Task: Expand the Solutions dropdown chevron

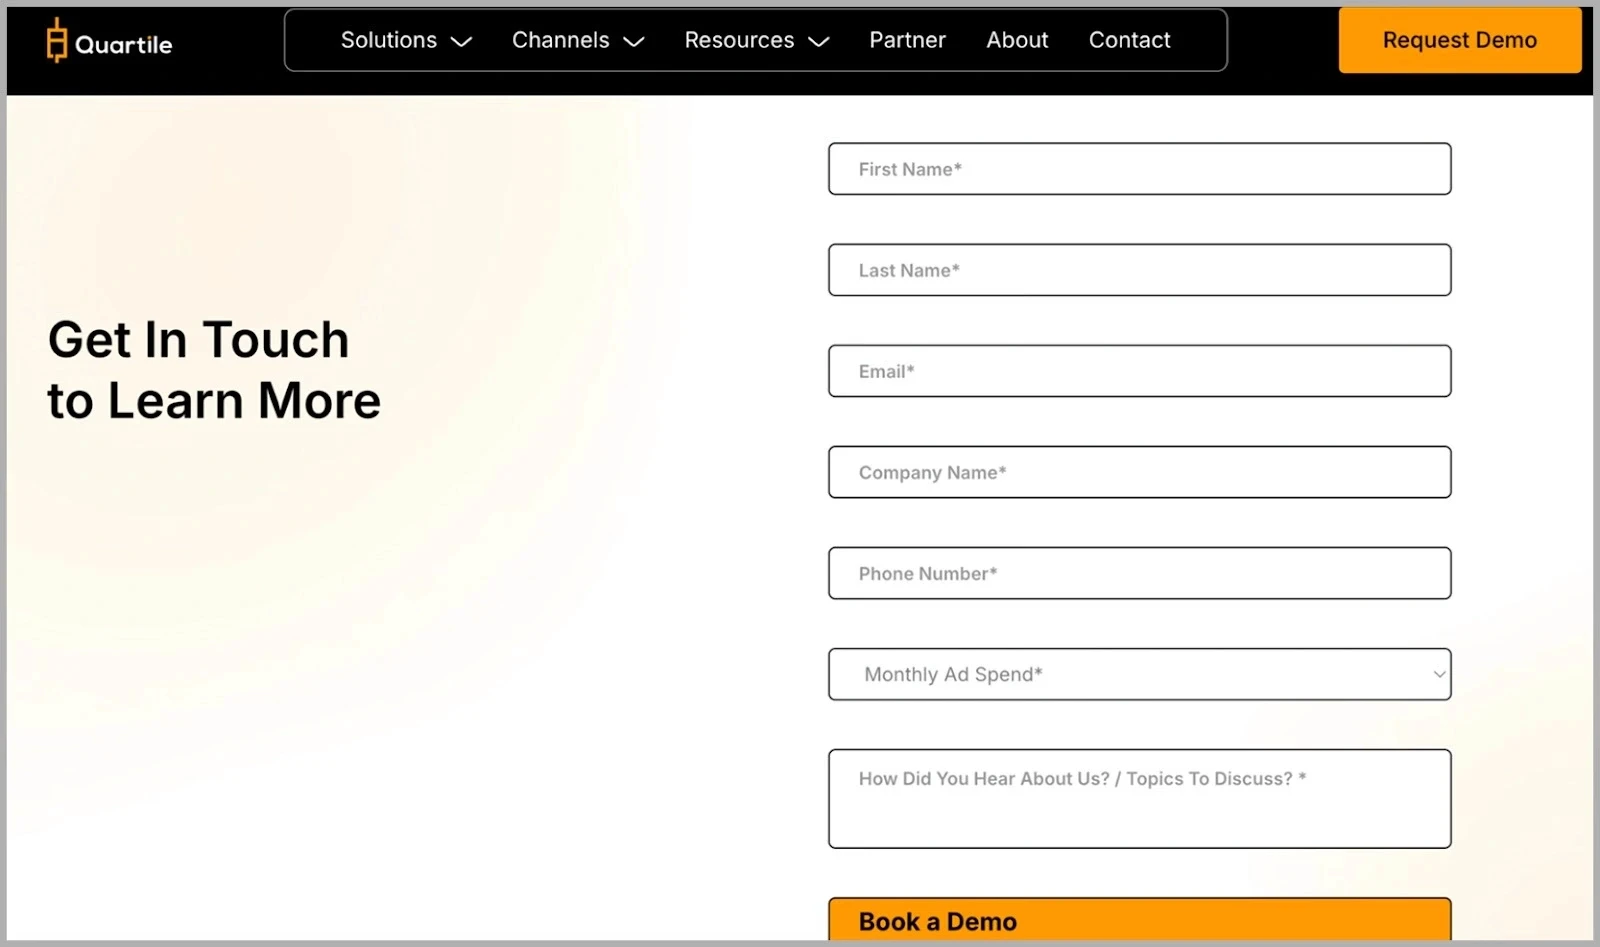Action: click(461, 42)
